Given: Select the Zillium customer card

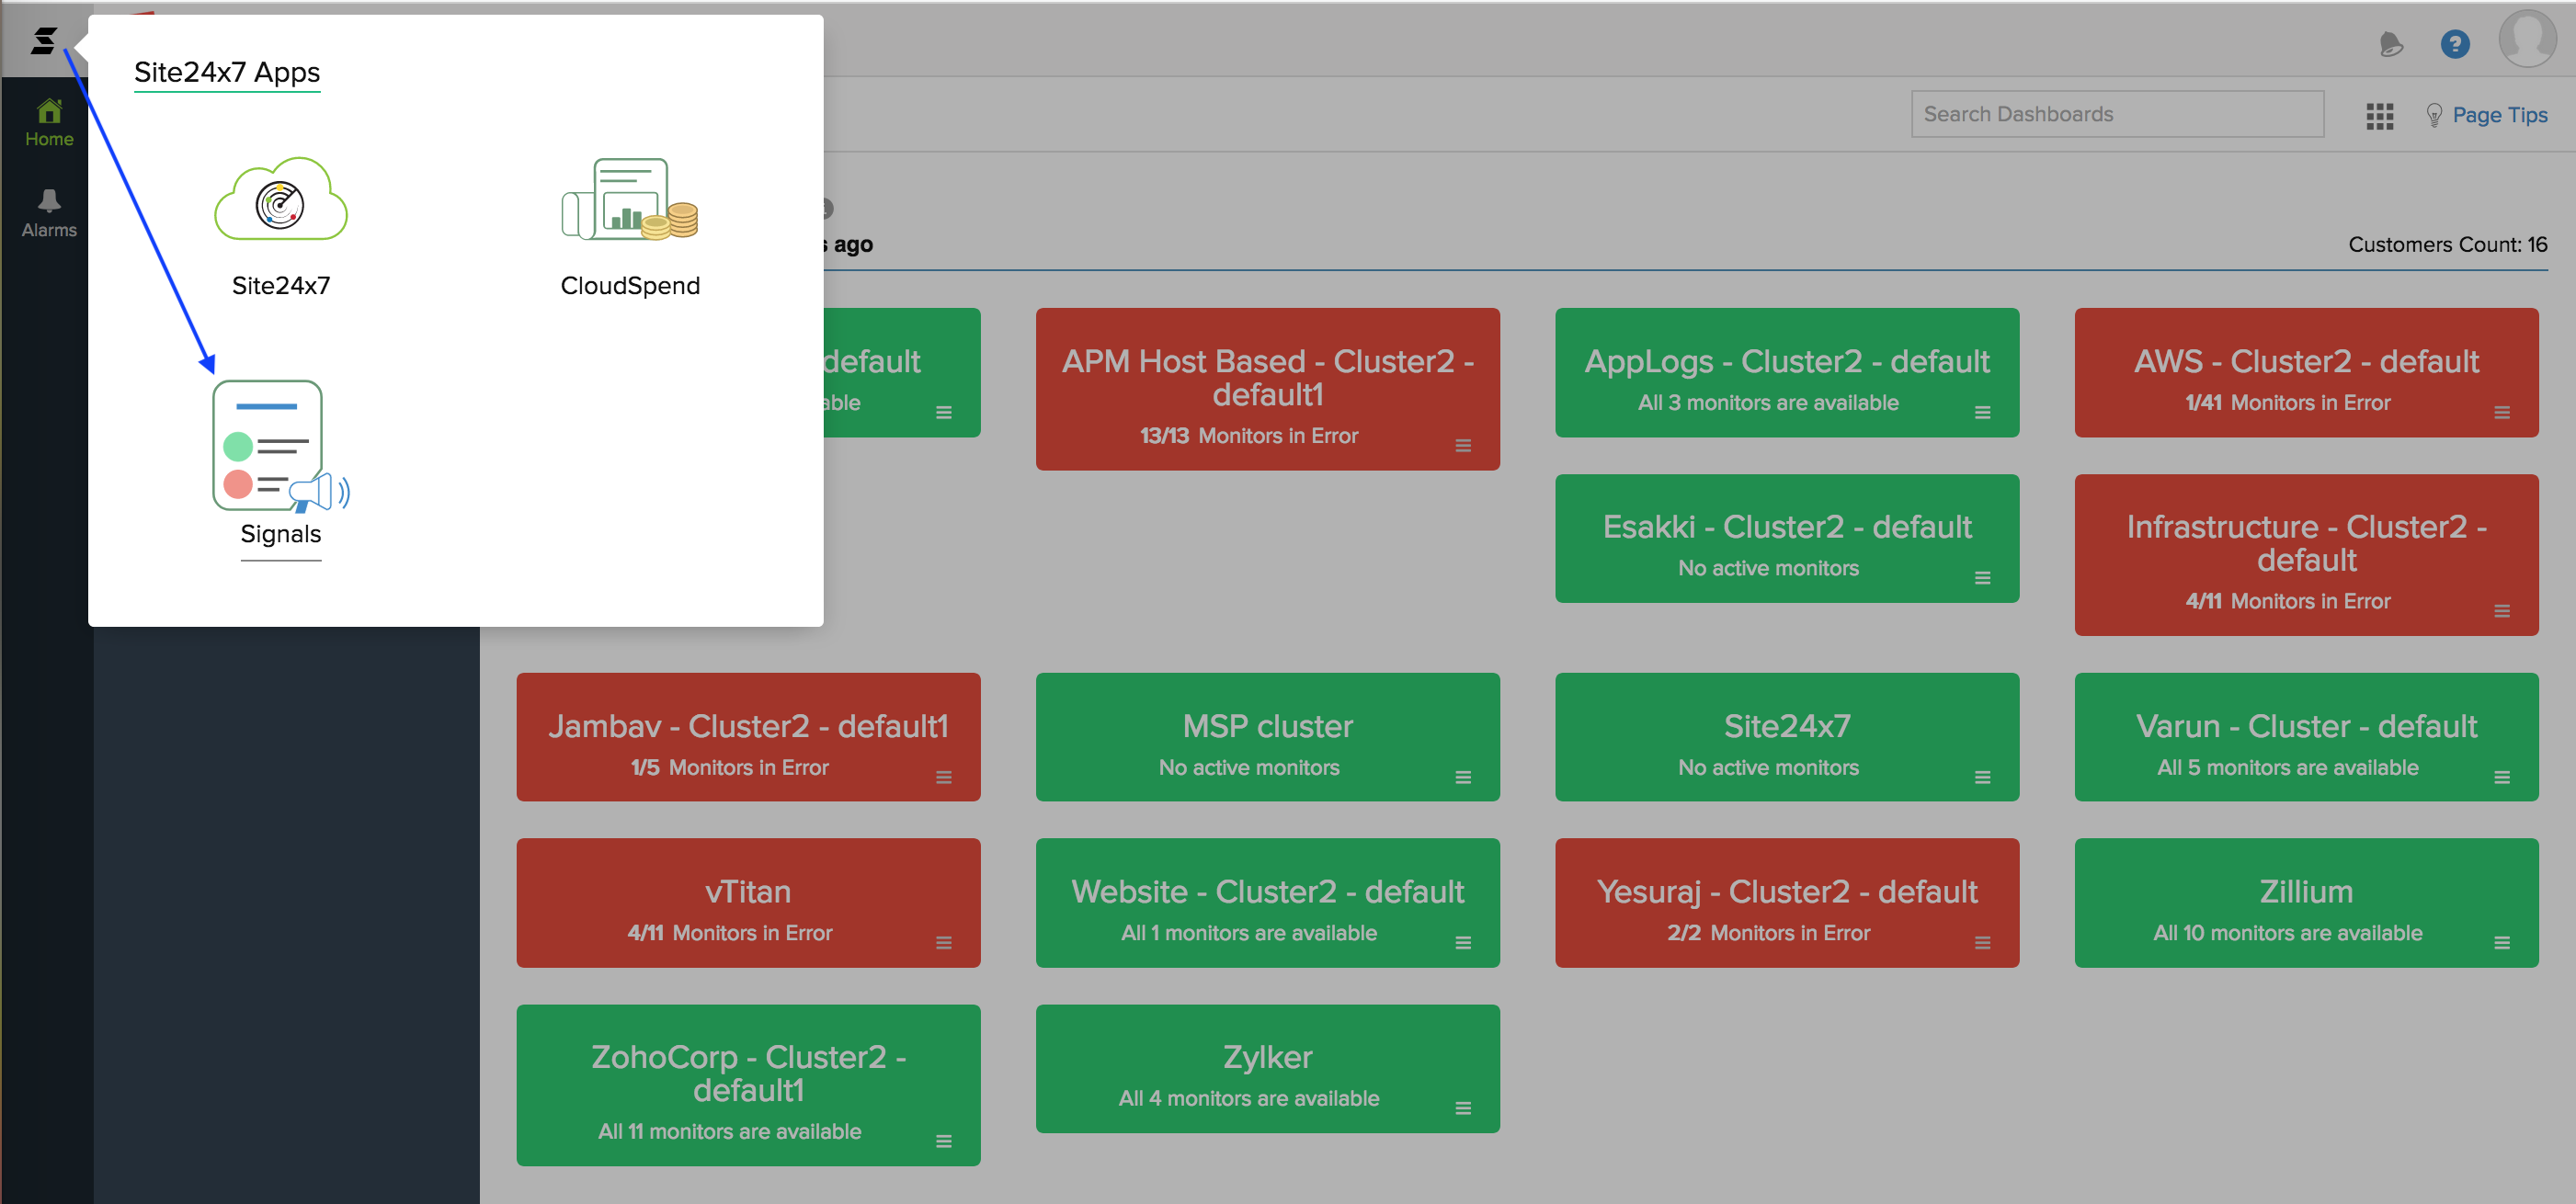Looking at the screenshot, I should 2306,903.
